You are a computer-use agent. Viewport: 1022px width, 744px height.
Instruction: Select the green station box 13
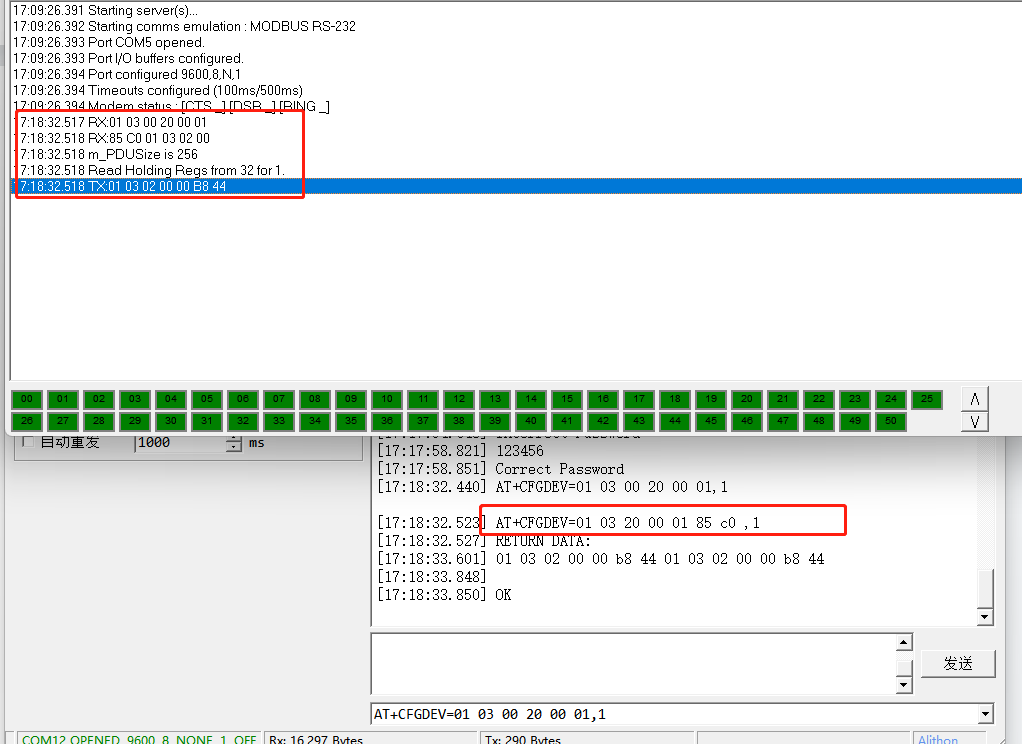click(x=495, y=399)
